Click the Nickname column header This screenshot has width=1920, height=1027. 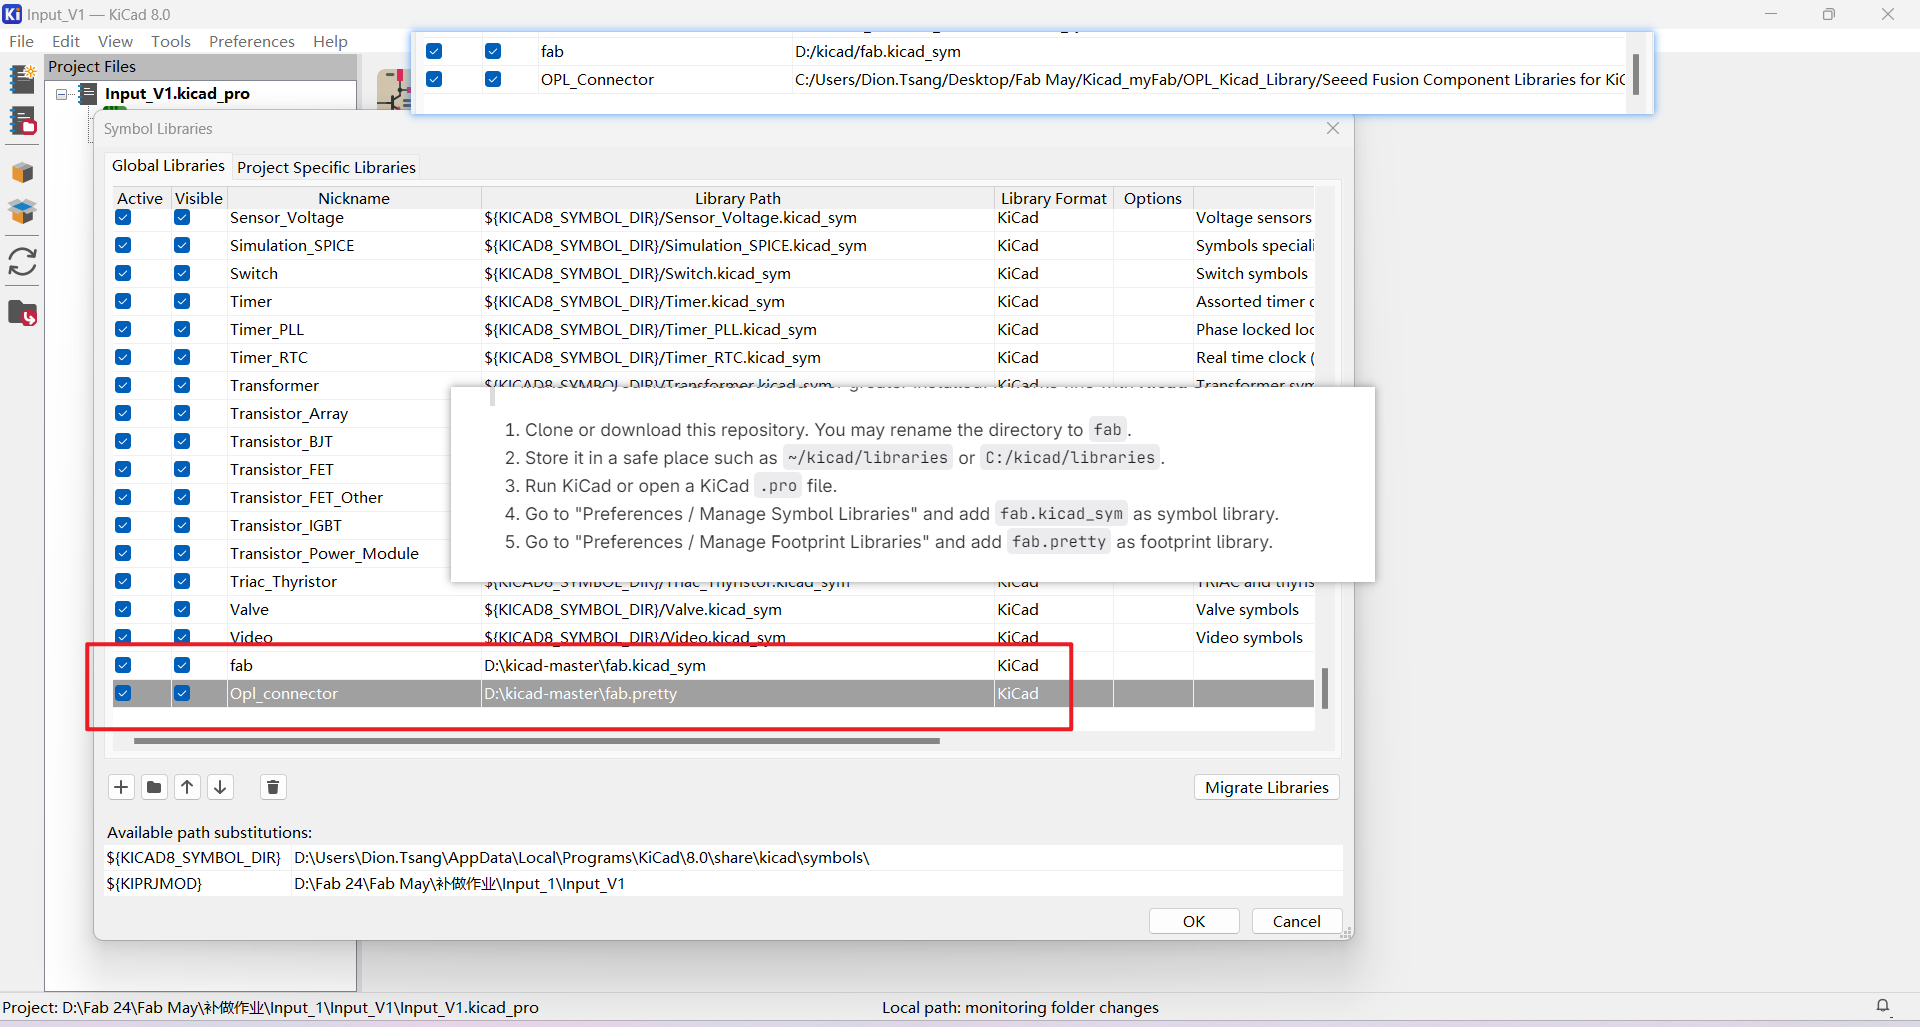(354, 198)
